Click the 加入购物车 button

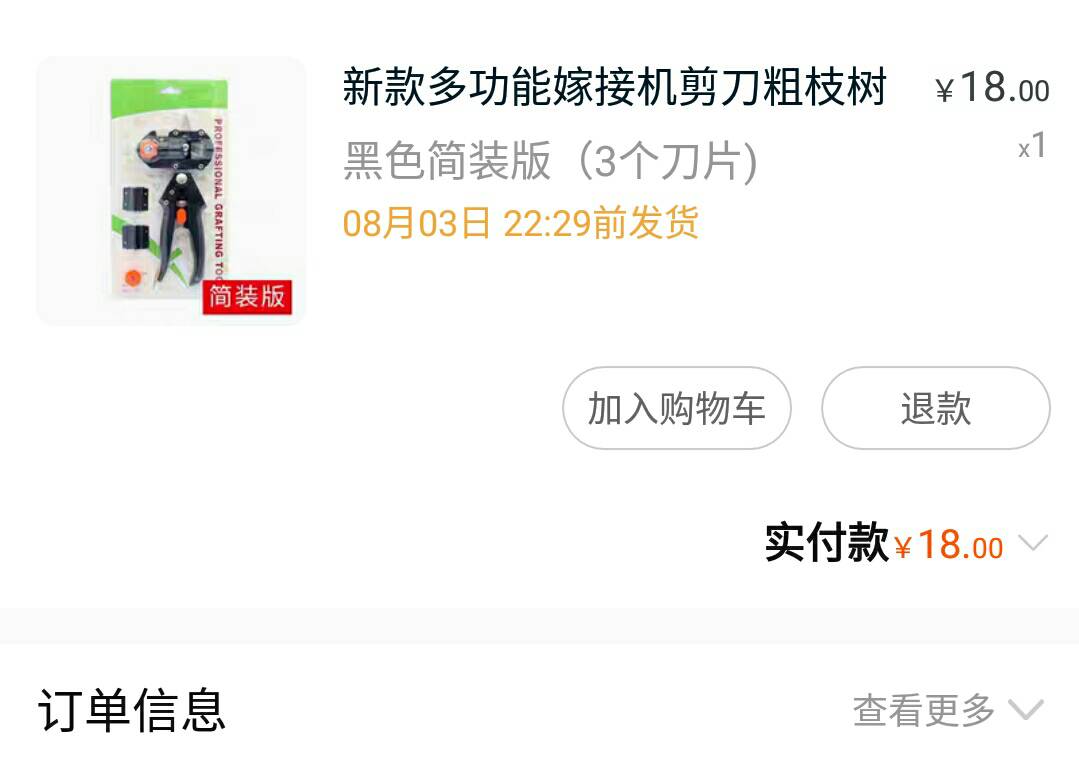pyautogui.click(x=676, y=408)
